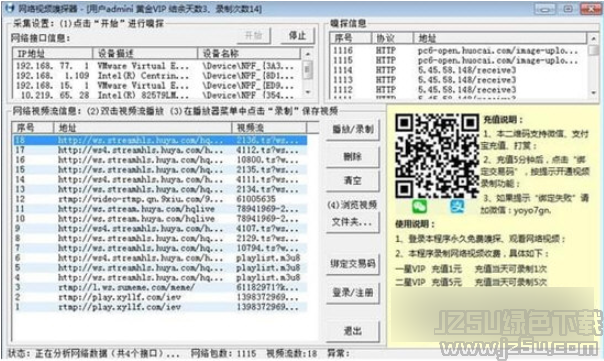Select stream row 5 playlist.m3u8

(160, 268)
